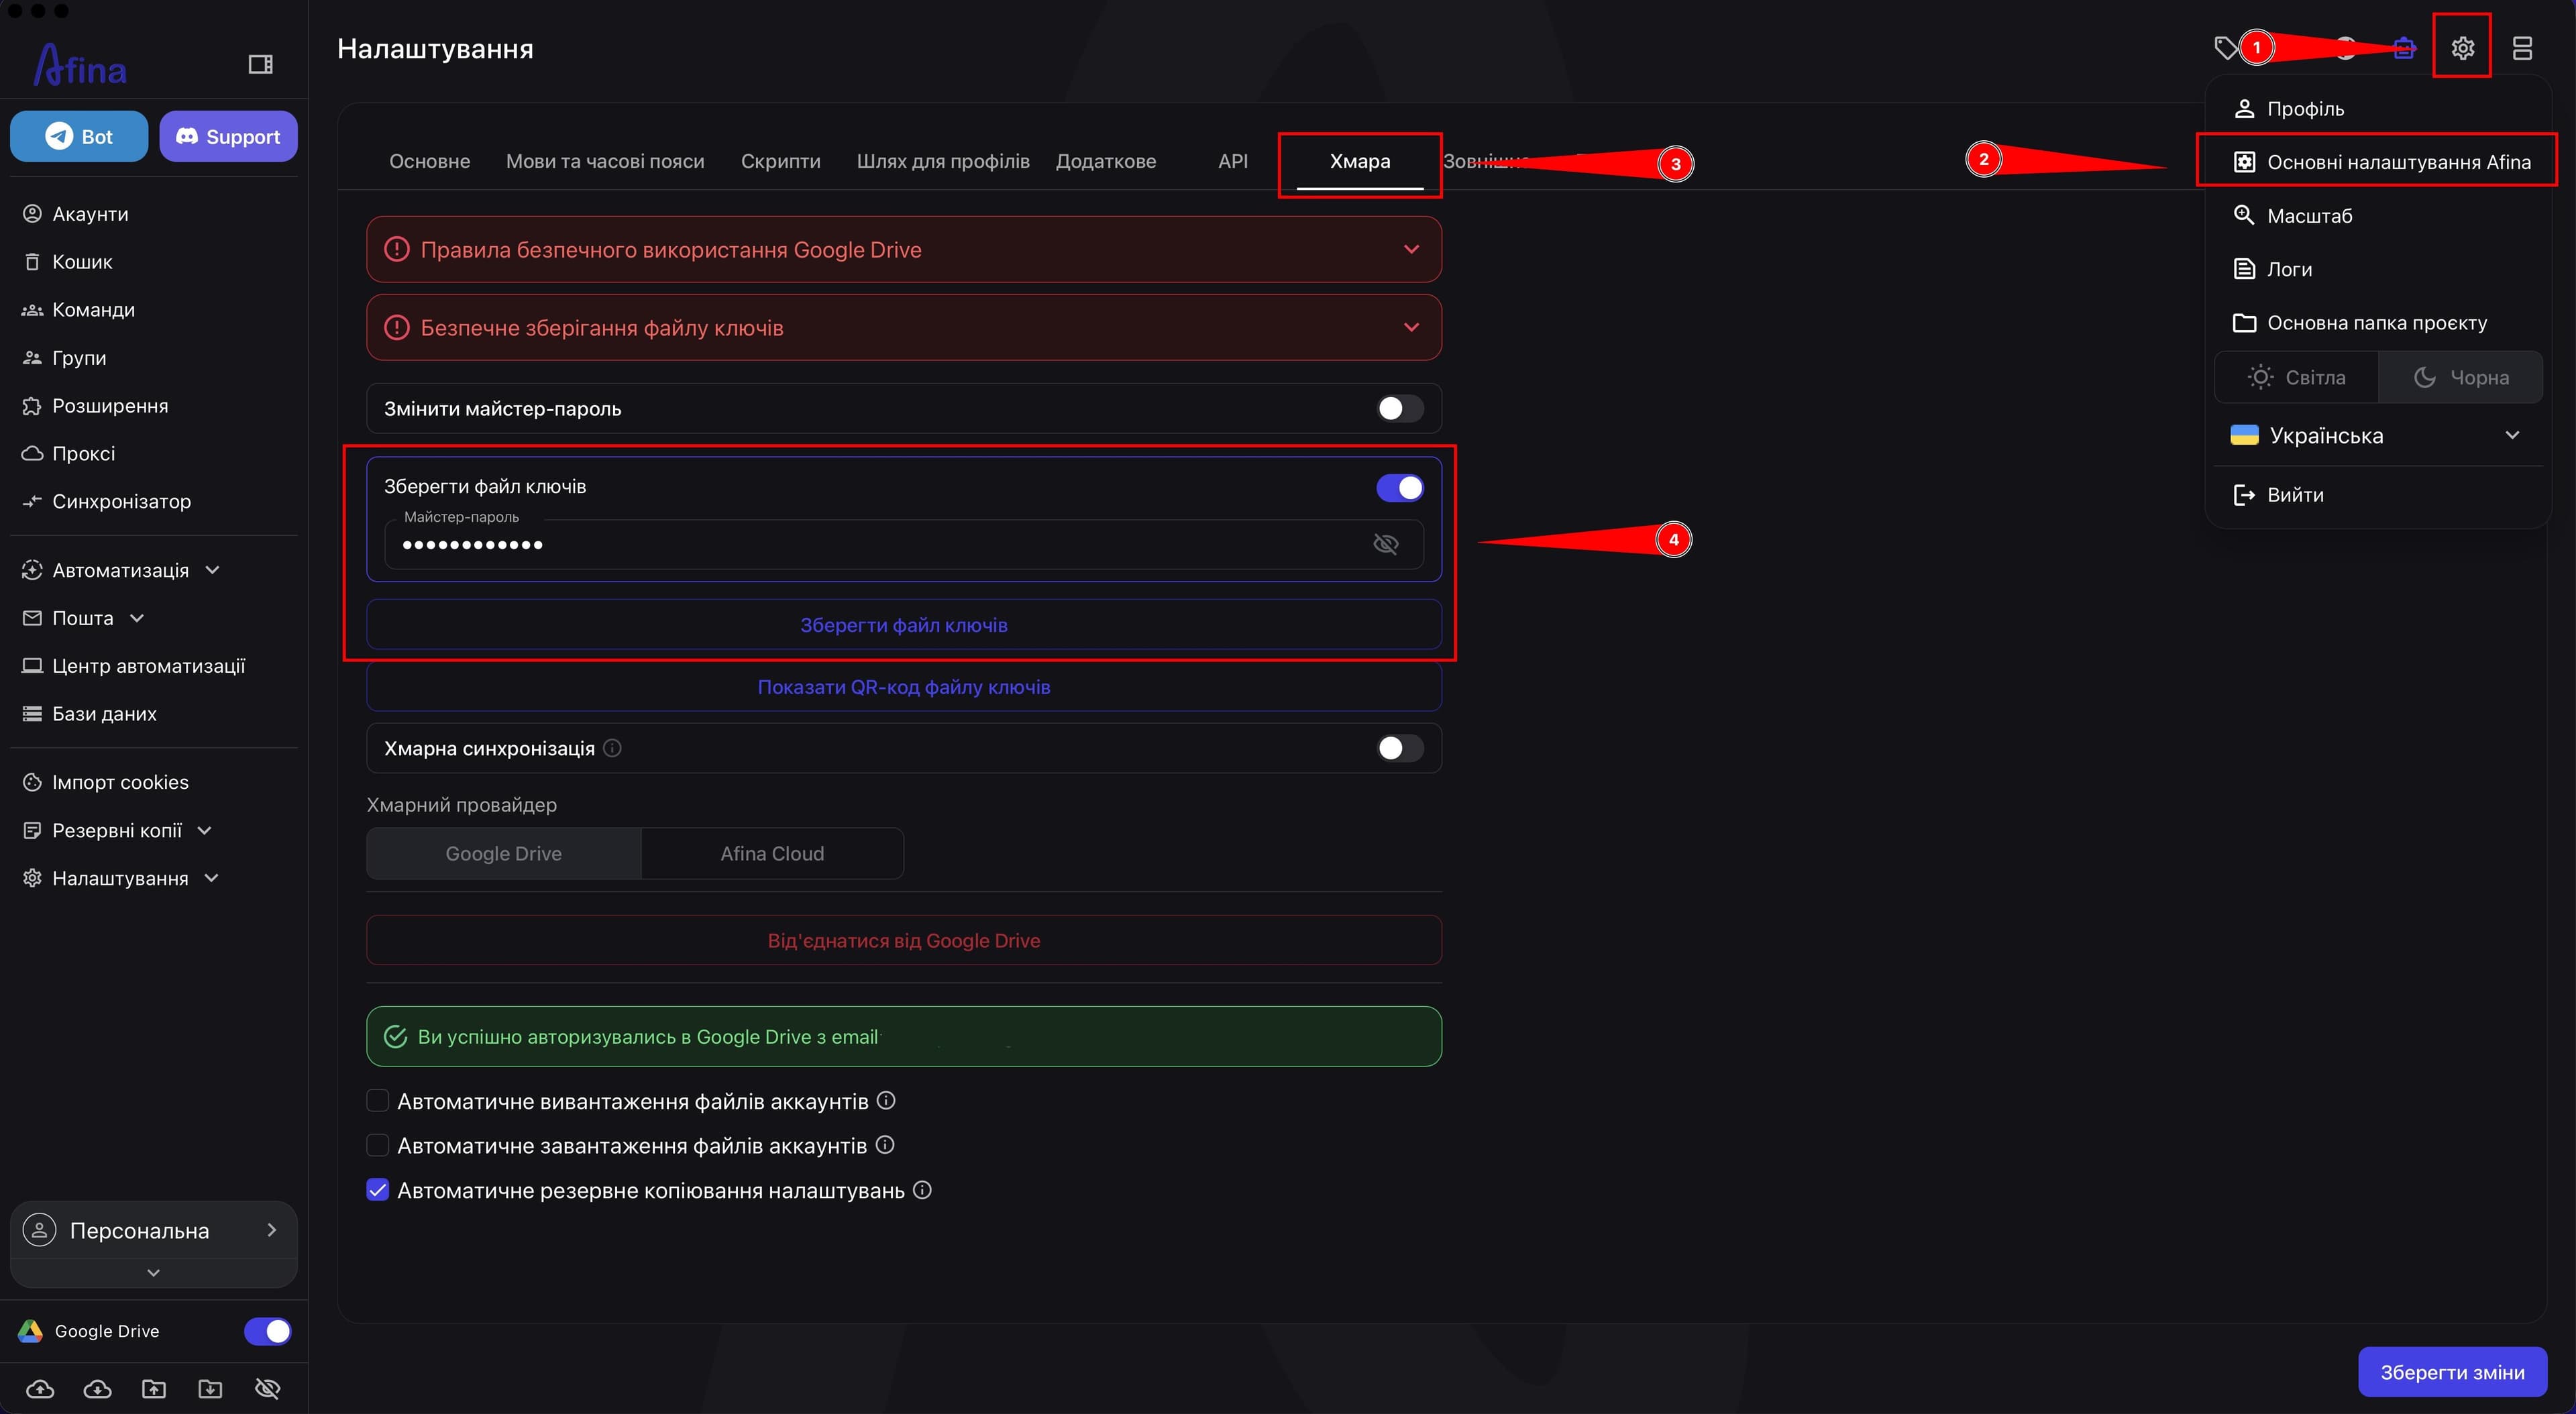
Task: Toggle Зберегти файл ключів switch off
Action: point(1399,487)
